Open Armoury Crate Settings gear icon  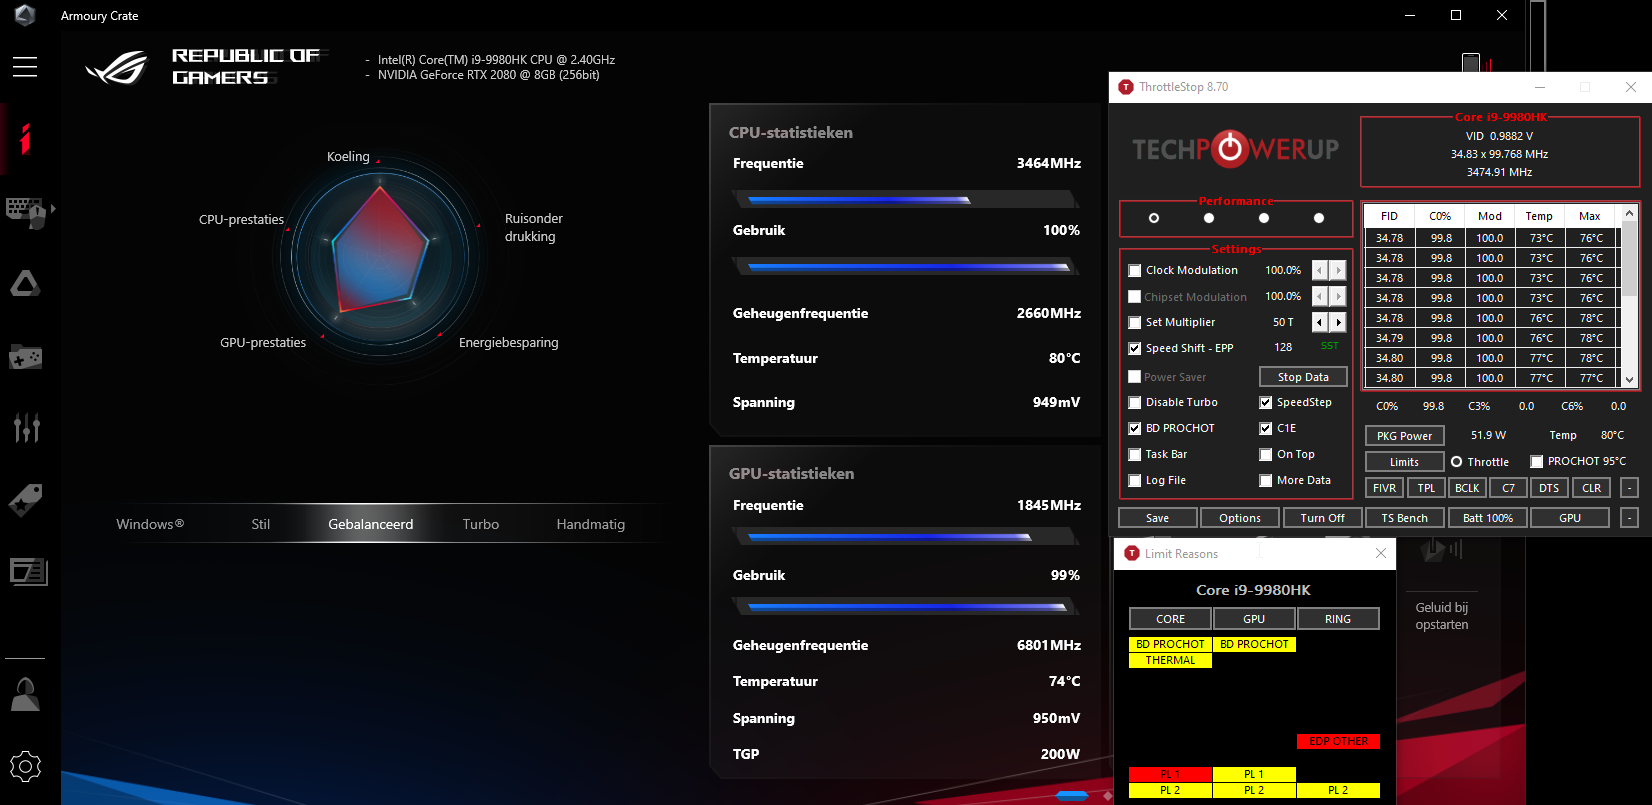[x=25, y=767]
